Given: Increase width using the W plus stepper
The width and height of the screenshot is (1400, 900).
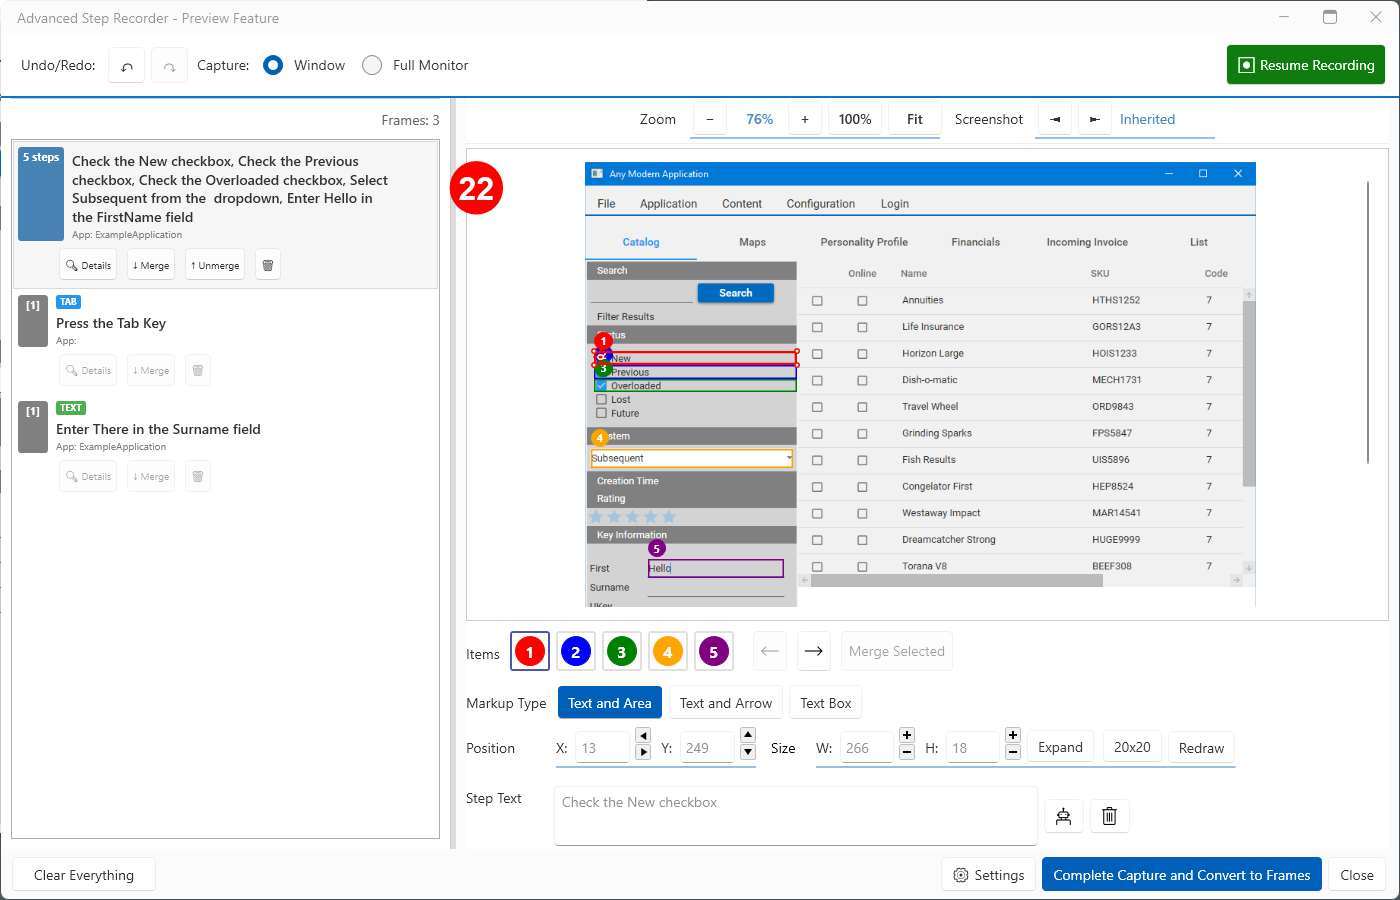Looking at the screenshot, I should (907, 735).
